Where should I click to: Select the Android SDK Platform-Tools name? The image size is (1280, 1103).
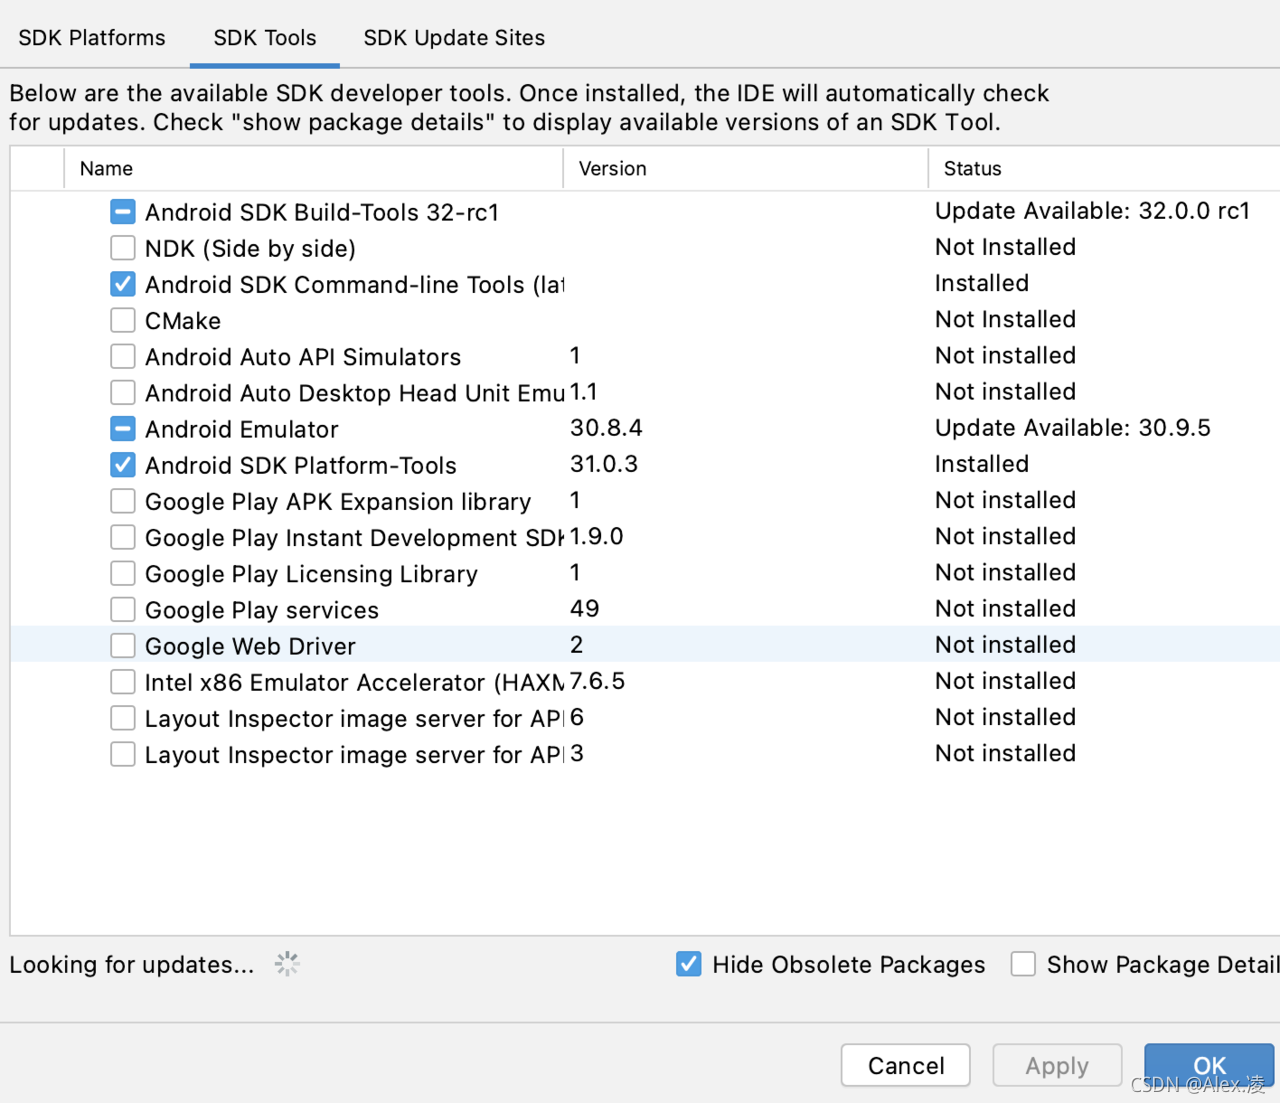(301, 465)
